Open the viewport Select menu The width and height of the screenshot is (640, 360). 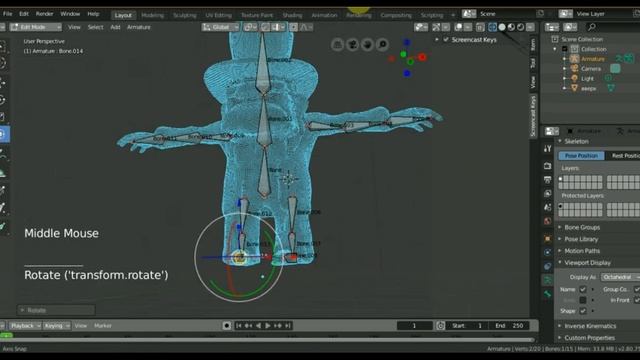95,27
